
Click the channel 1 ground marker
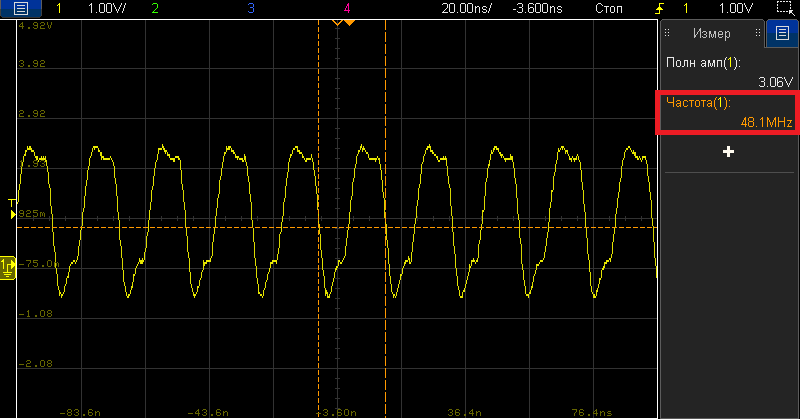coord(7,264)
